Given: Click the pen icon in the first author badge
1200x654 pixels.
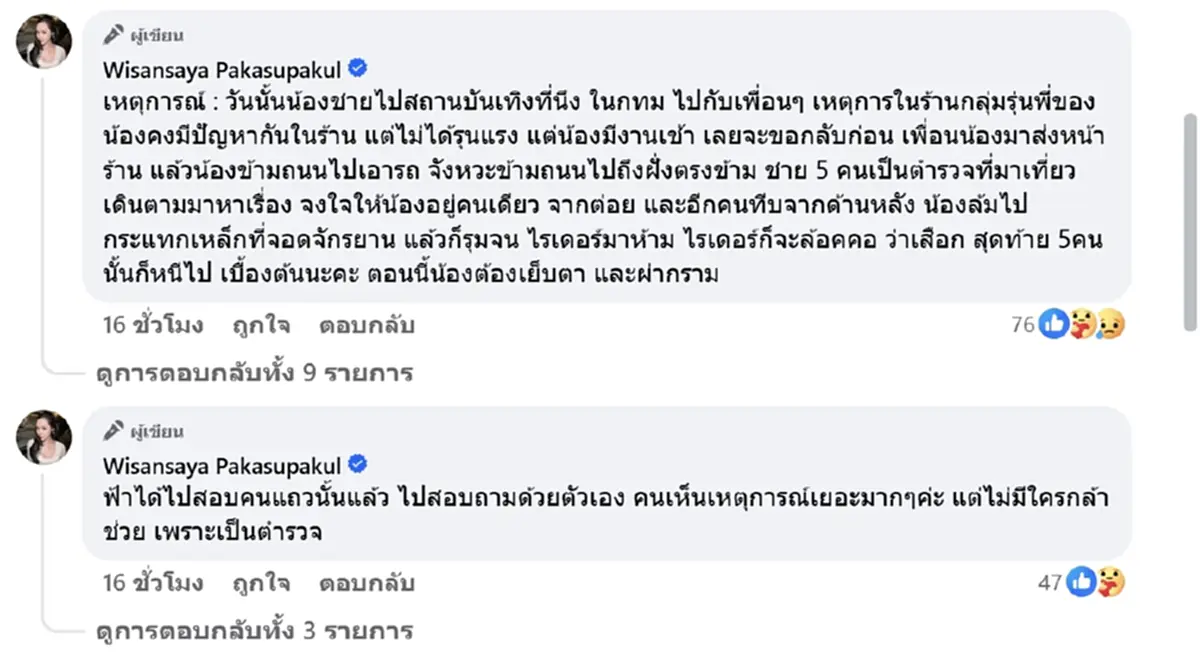Looking at the screenshot, I should [113, 33].
